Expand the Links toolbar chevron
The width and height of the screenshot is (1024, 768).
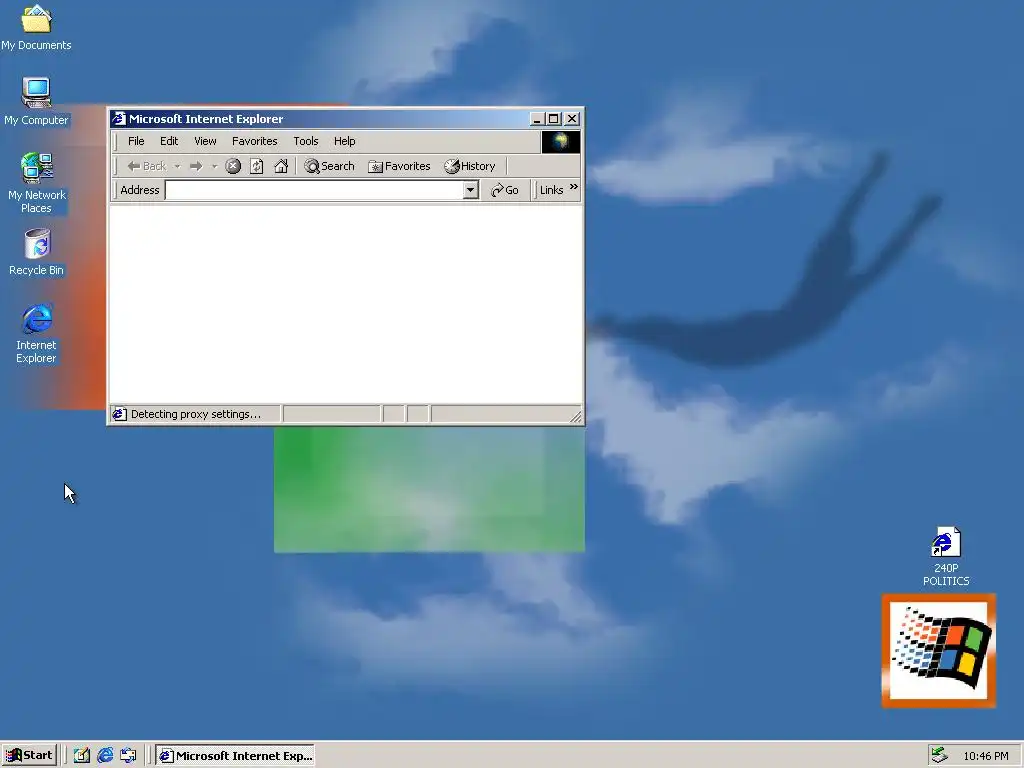point(573,187)
